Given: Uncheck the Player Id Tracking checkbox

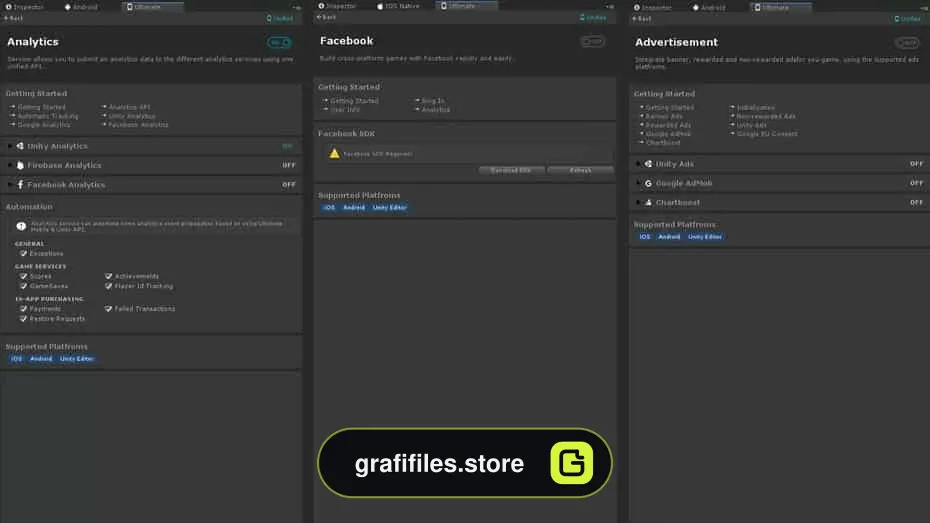Looking at the screenshot, I should coord(109,286).
